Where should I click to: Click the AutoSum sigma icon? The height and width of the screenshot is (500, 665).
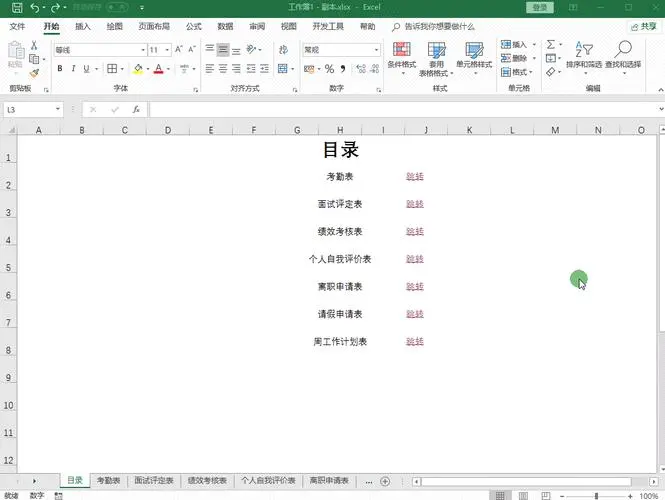click(x=550, y=44)
